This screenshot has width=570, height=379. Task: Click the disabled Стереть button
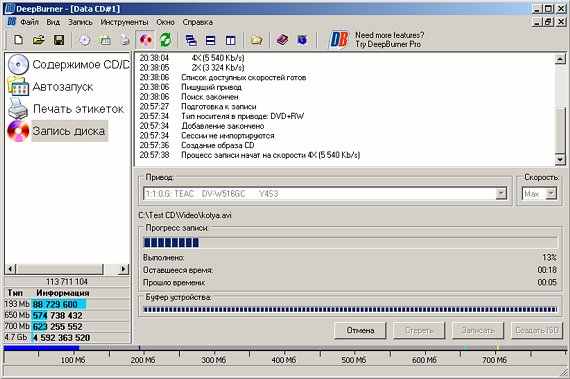pos(419,330)
